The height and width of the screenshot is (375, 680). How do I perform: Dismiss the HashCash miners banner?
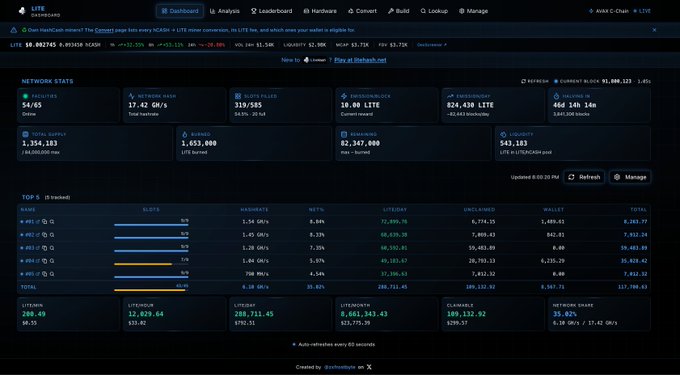pos(654,30)
